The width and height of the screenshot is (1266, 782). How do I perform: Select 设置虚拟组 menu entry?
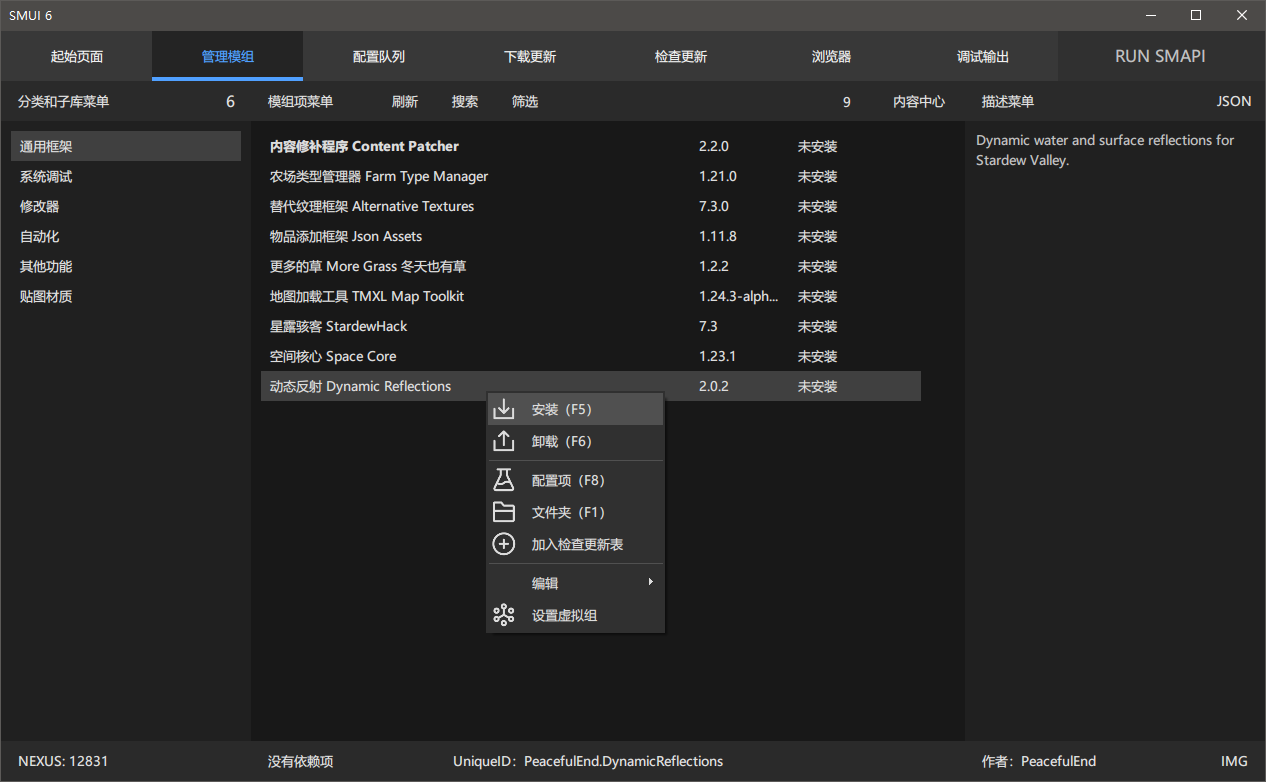pyautogui.click(x=576, y=615)
